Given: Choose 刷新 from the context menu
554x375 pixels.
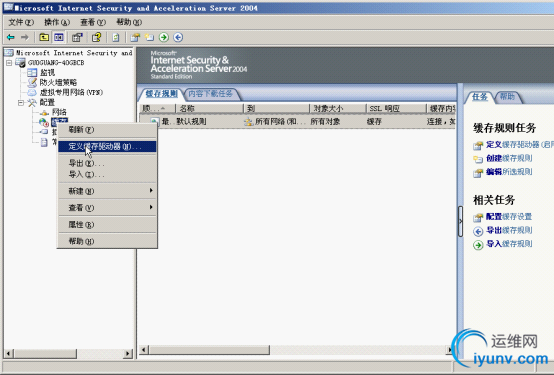Looking at the screenshot, I should (x=107, y=130).
